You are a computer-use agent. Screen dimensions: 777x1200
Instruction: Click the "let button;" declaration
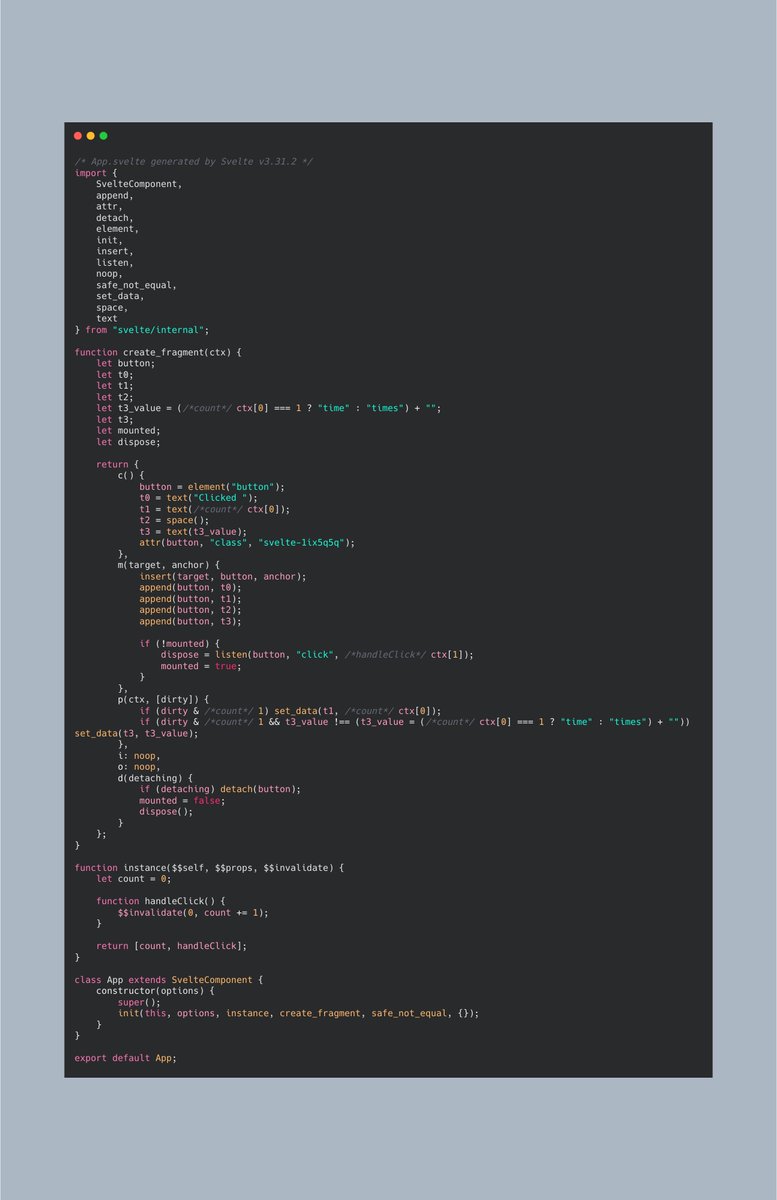point(126,363)
